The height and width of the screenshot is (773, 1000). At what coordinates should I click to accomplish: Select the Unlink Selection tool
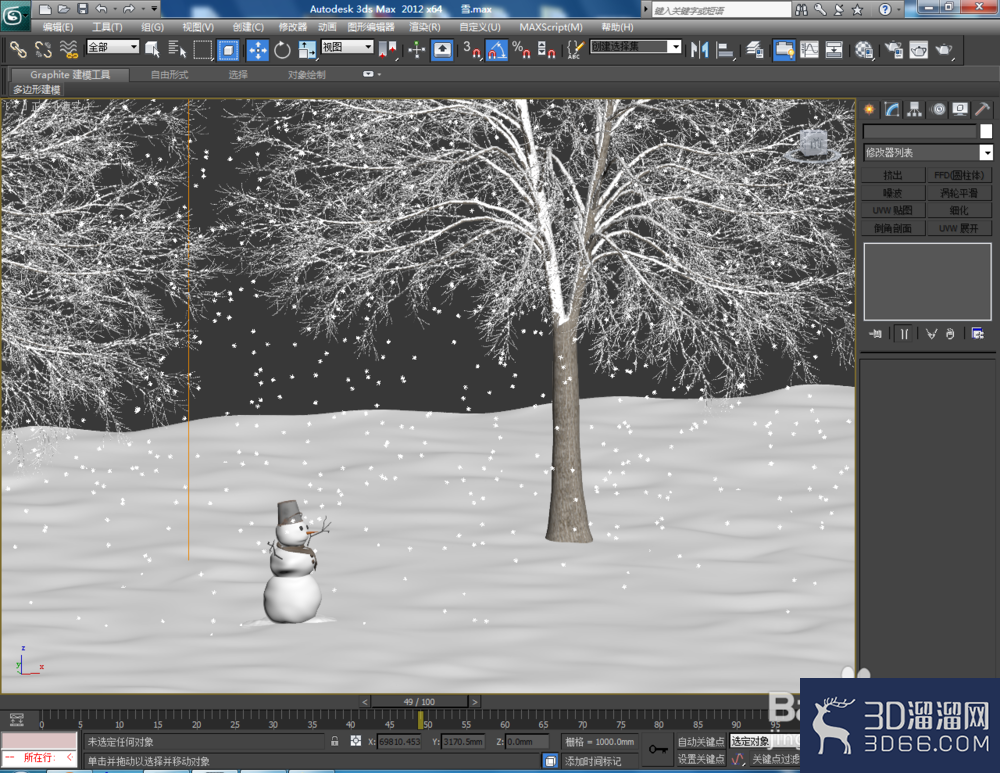43,50
